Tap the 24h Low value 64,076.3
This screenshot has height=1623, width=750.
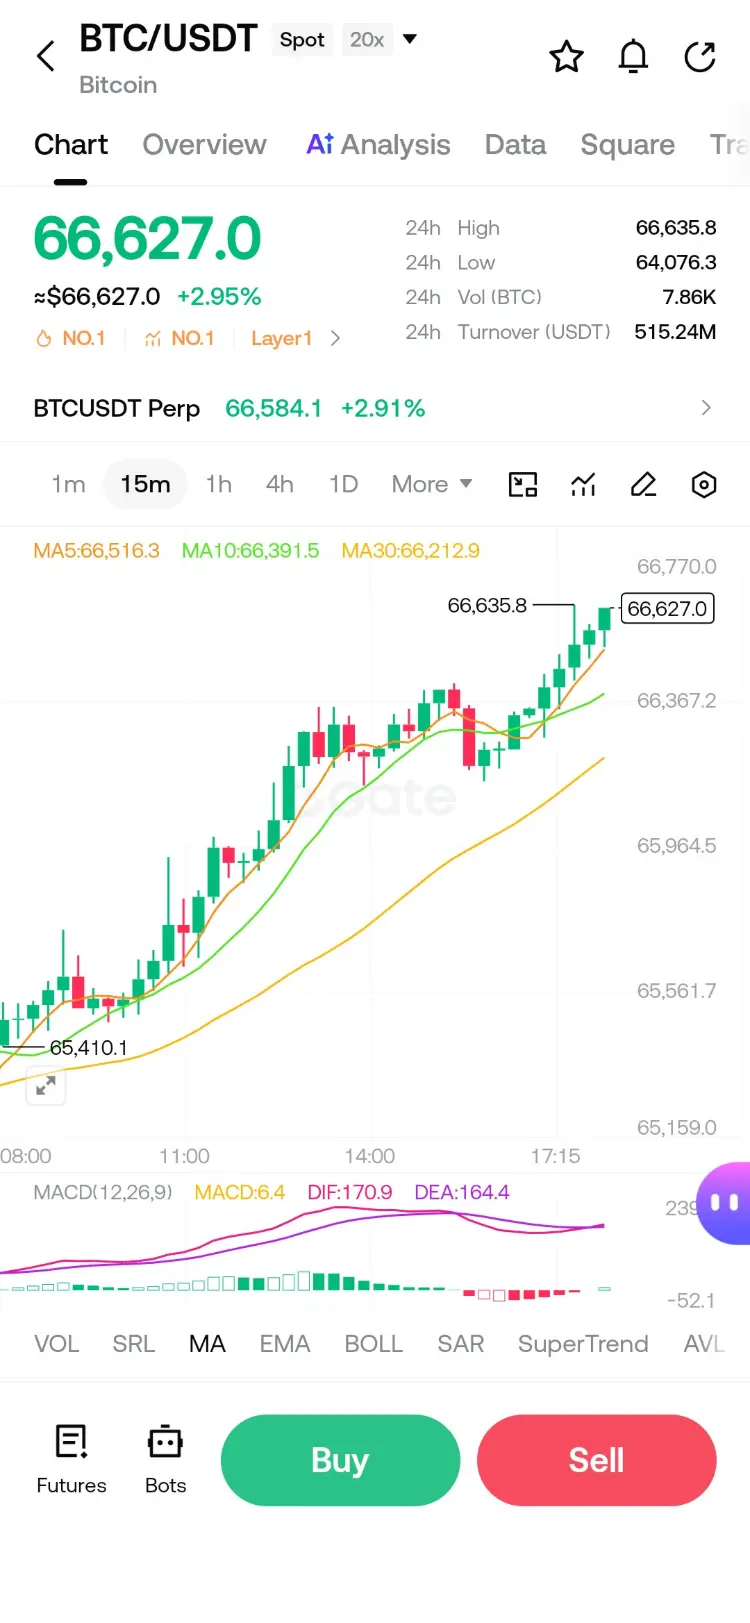coord(676,263)
